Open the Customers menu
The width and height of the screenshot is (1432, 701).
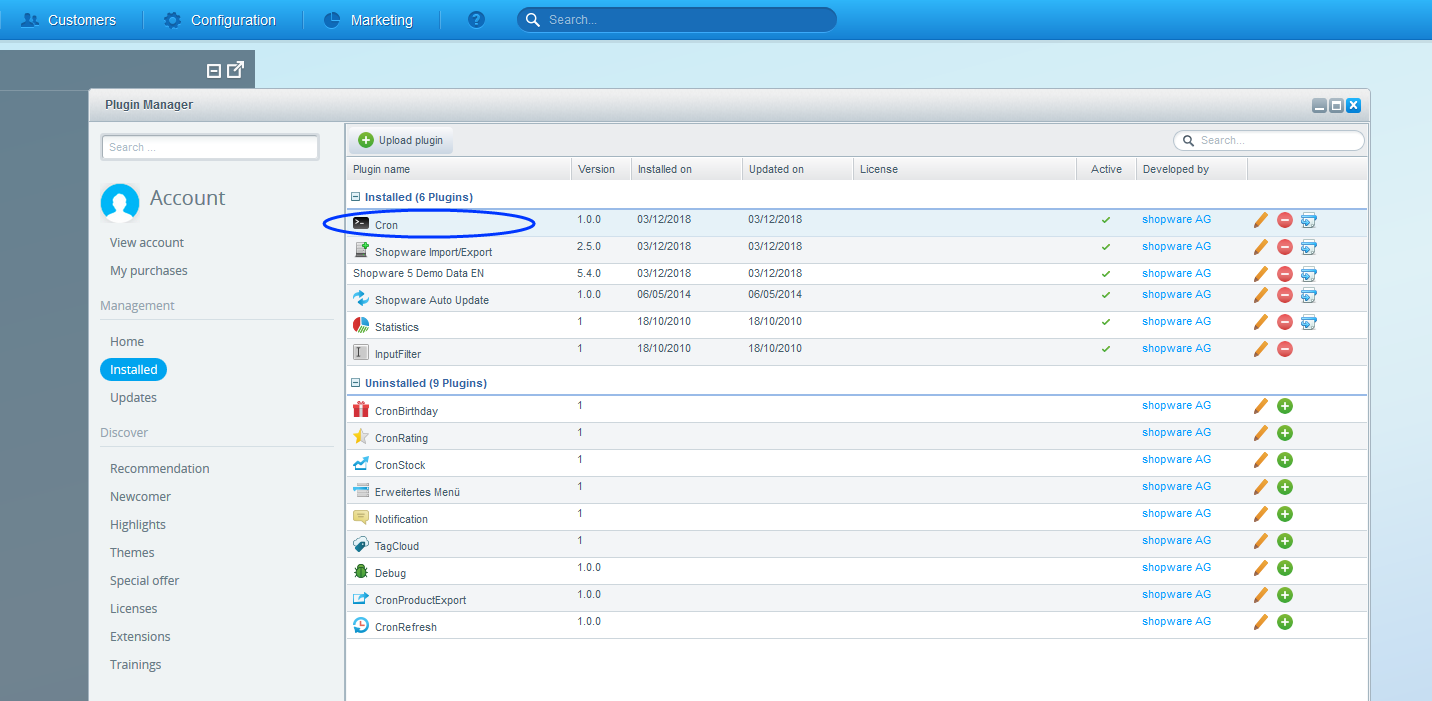68,20
